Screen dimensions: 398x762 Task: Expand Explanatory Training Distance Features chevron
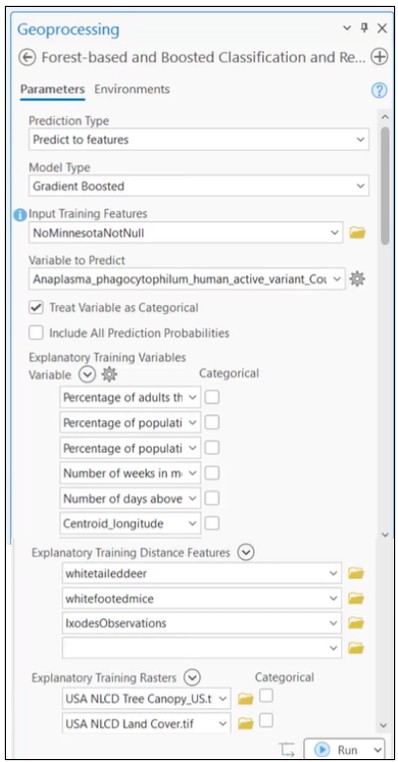pos(246,553)
